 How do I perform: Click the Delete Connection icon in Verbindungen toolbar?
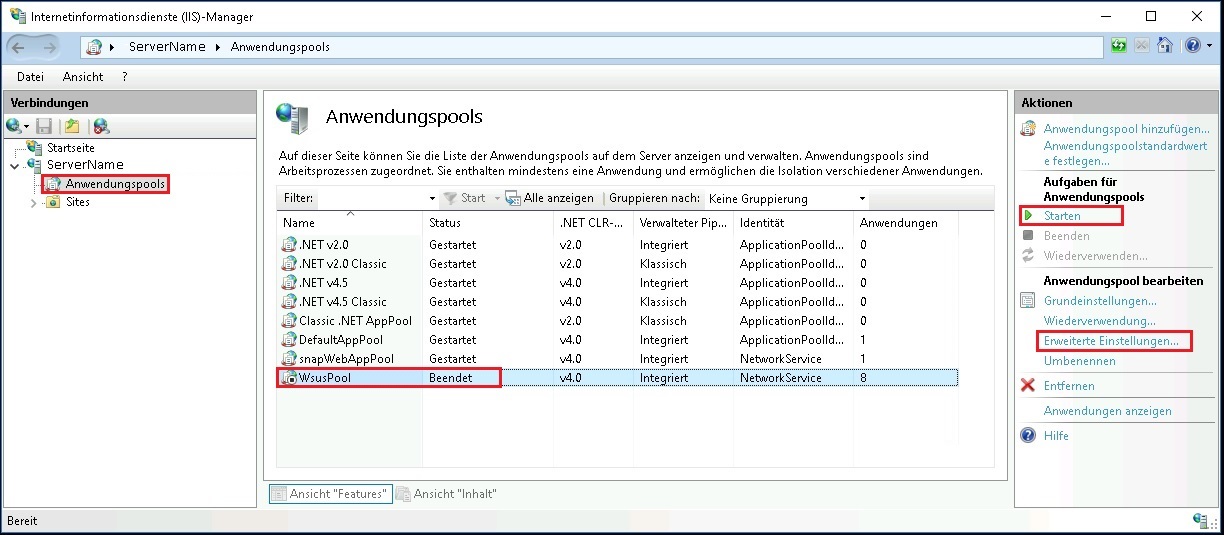click(101, 126)
